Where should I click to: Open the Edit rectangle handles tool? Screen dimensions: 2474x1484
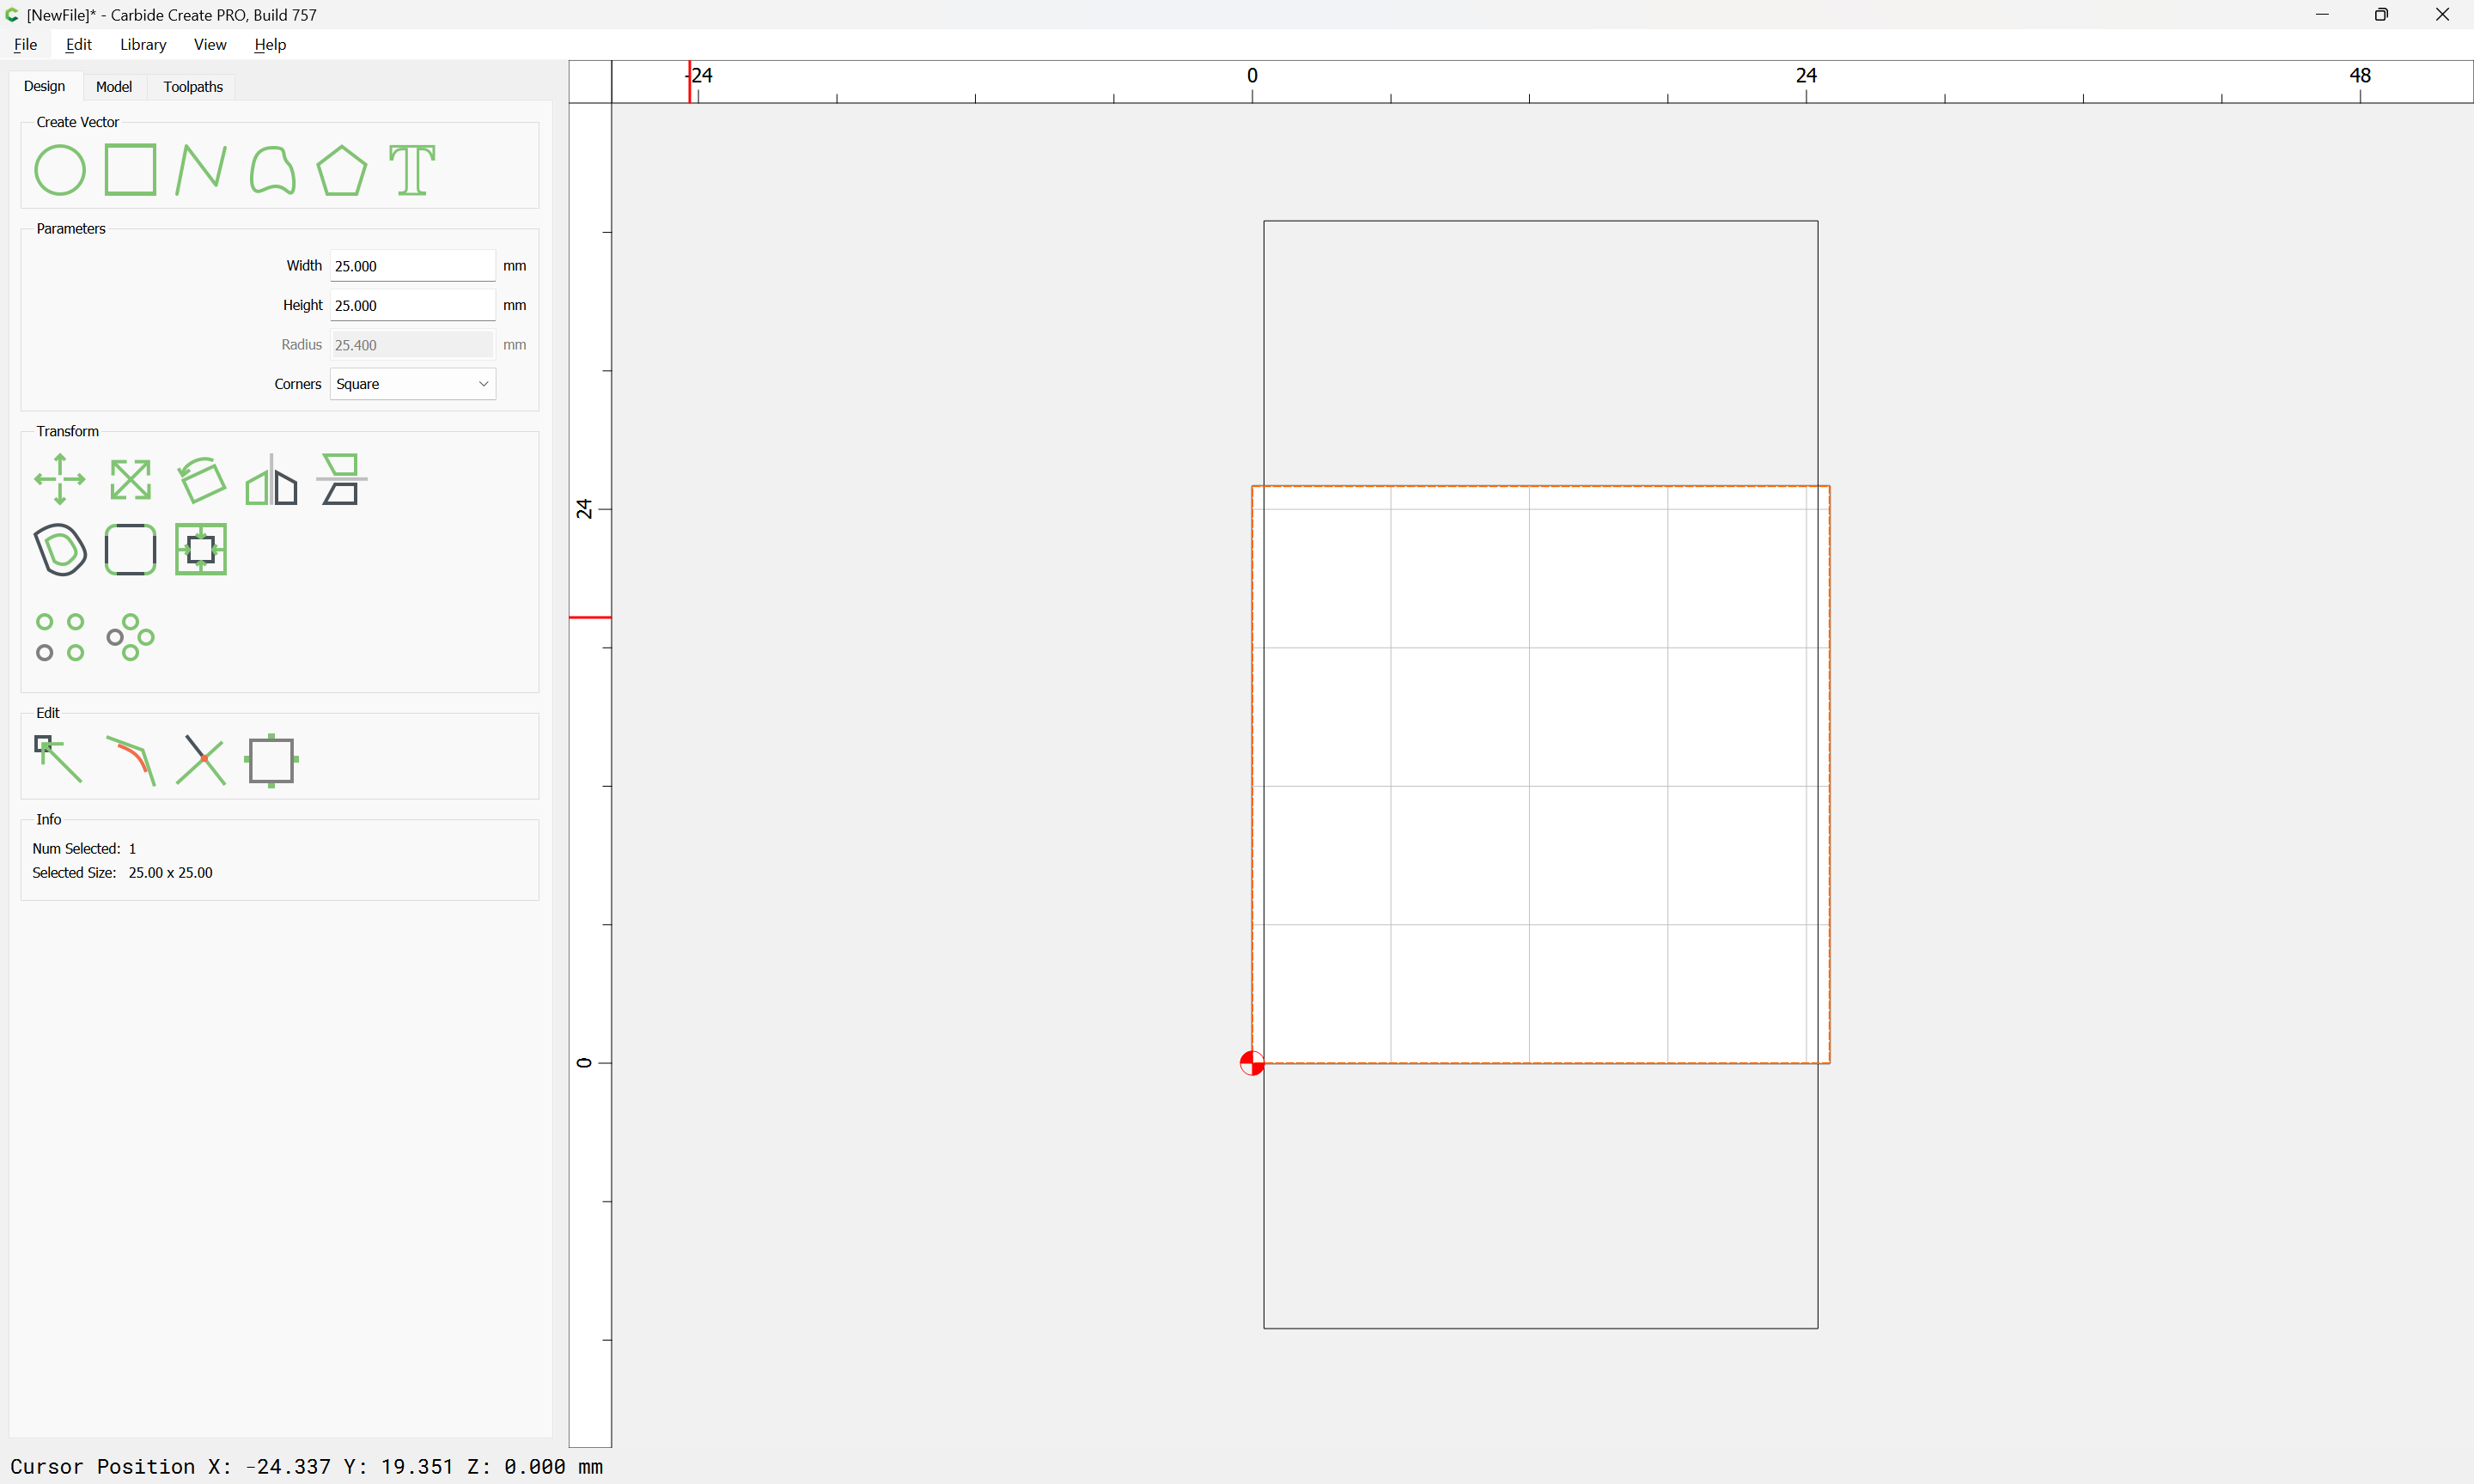click(x=272, y=760)
